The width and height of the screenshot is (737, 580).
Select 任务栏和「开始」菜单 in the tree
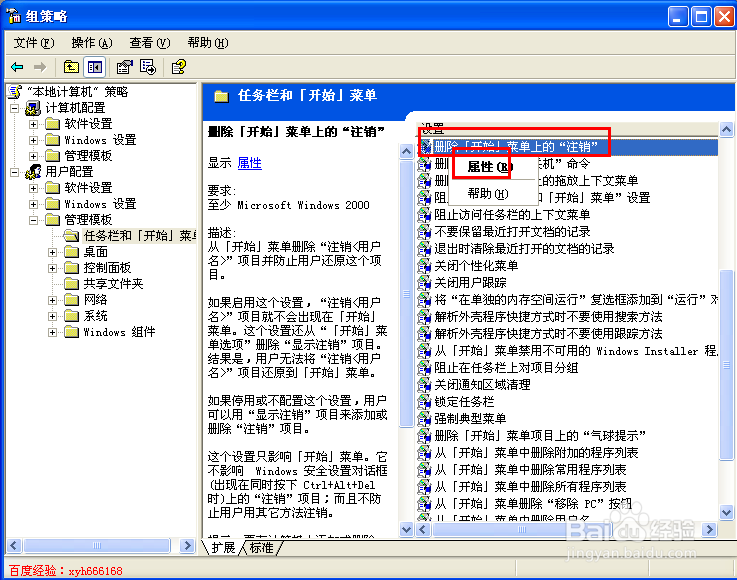[x=140, y=236]
